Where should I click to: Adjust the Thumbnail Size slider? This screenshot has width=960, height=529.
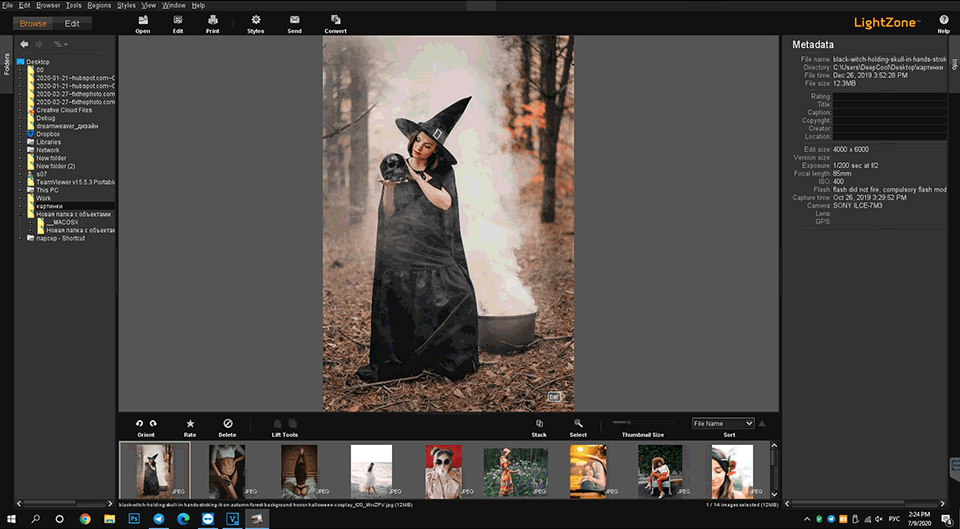642,422
